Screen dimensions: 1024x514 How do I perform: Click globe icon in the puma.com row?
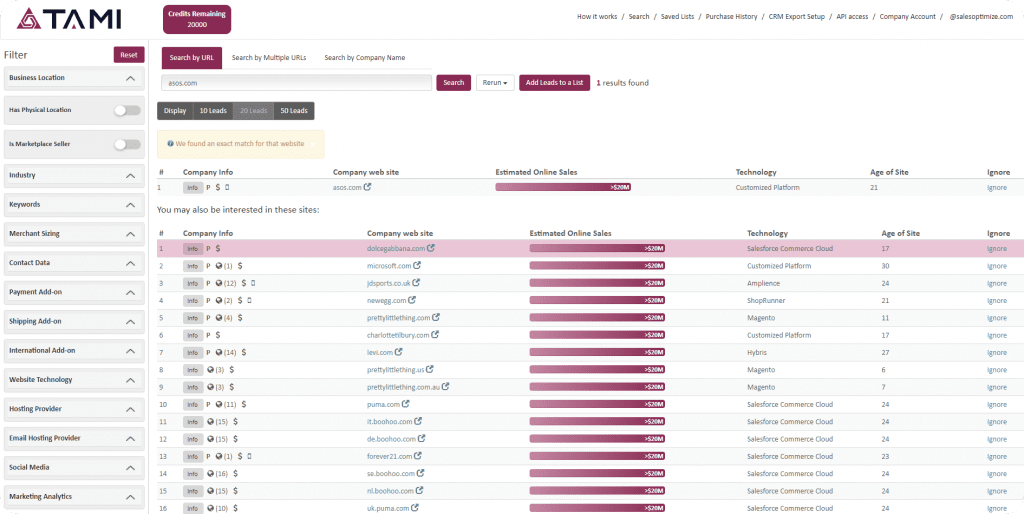click(219, 404)
